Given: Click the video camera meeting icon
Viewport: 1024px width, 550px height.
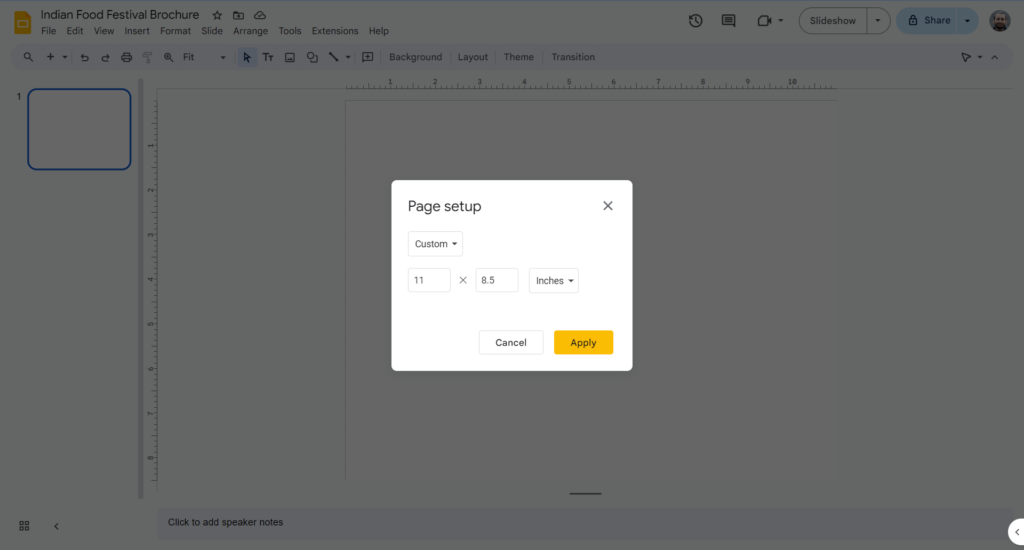Looking at the screenshot, I should coord(765,20).
